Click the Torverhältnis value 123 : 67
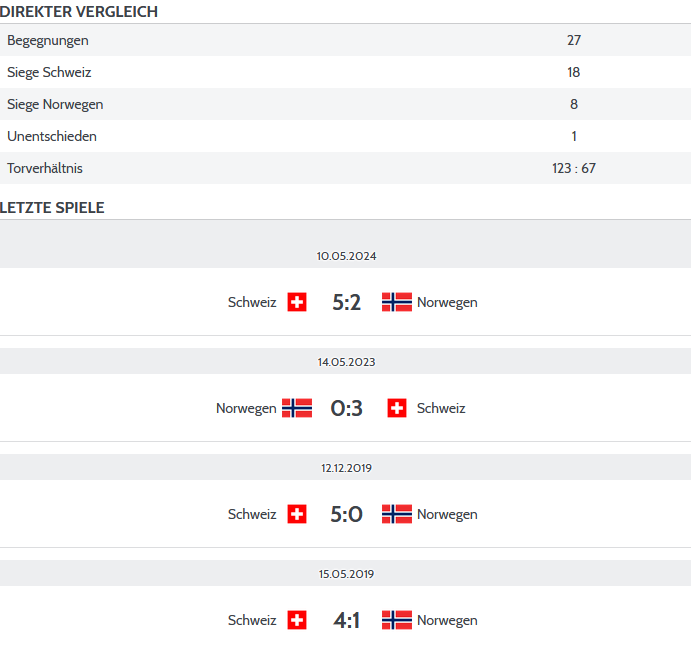 point(574,168)
